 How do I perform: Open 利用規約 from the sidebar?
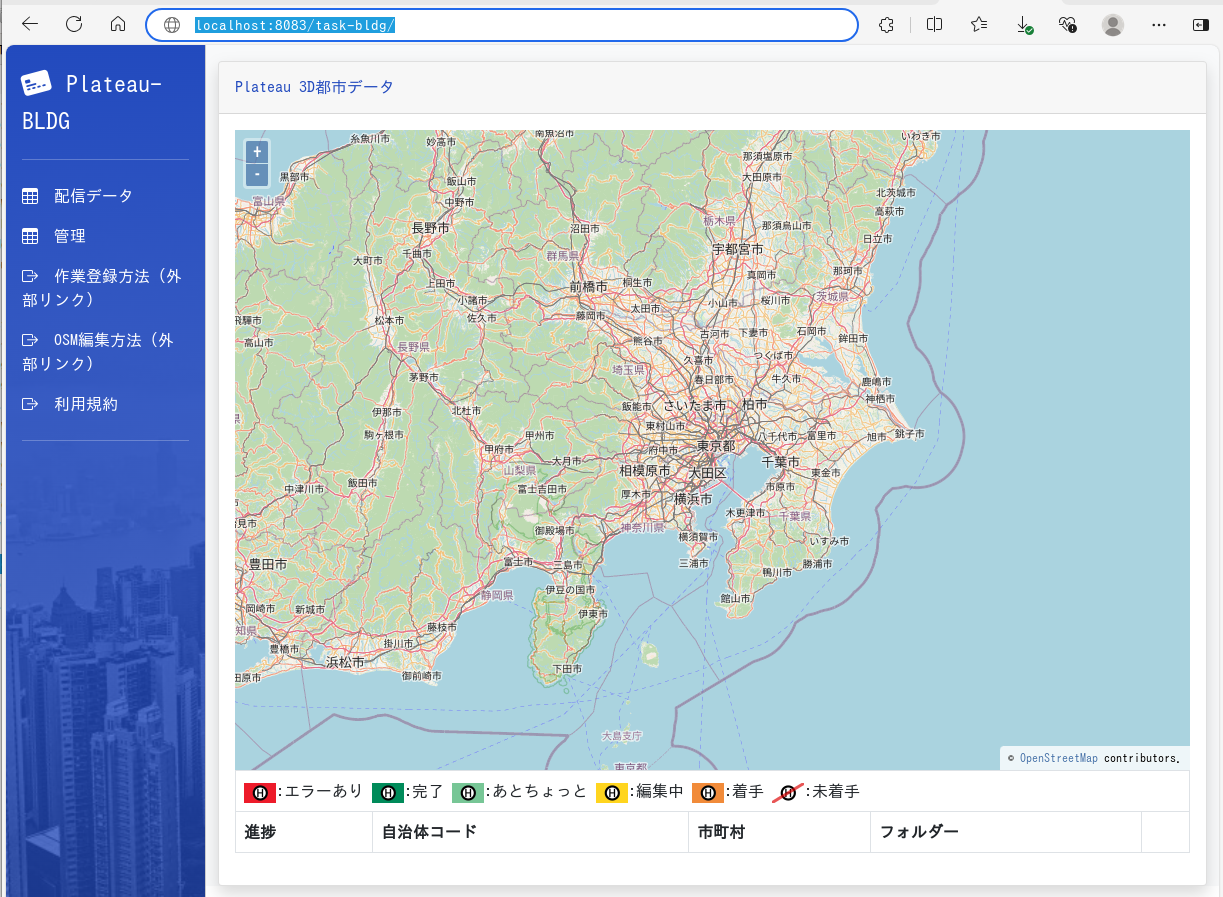86,404
